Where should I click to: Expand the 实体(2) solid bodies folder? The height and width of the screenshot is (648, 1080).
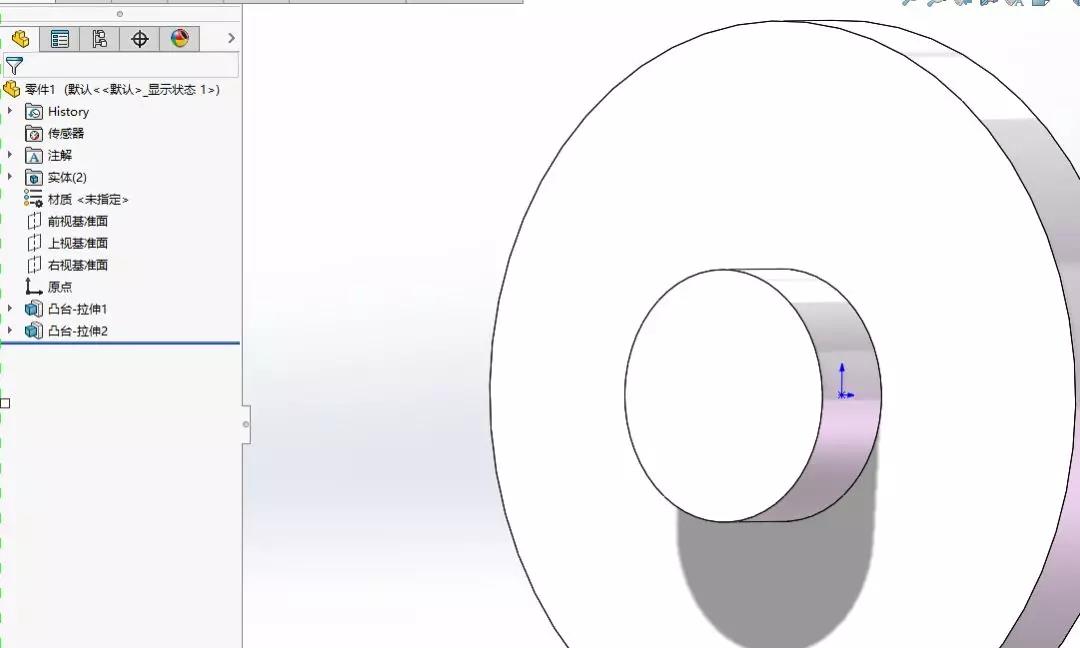pos(10,177)
